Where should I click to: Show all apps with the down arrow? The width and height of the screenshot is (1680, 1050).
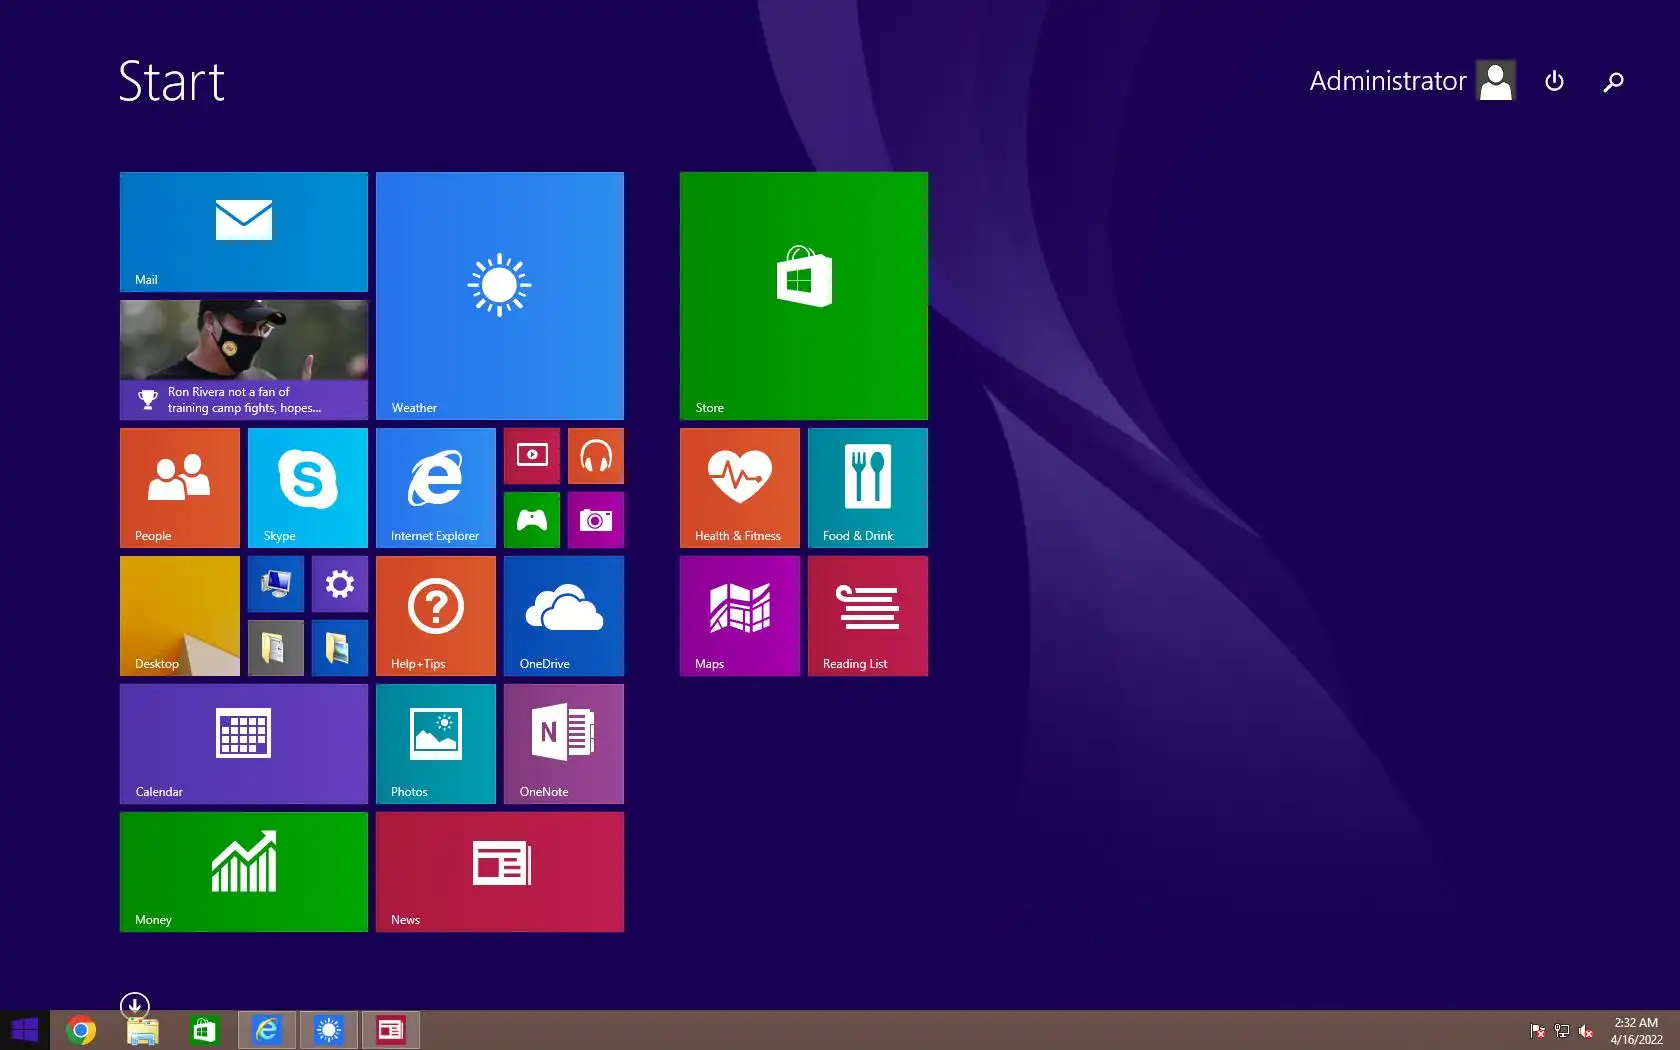click(x=135, y=1005)
